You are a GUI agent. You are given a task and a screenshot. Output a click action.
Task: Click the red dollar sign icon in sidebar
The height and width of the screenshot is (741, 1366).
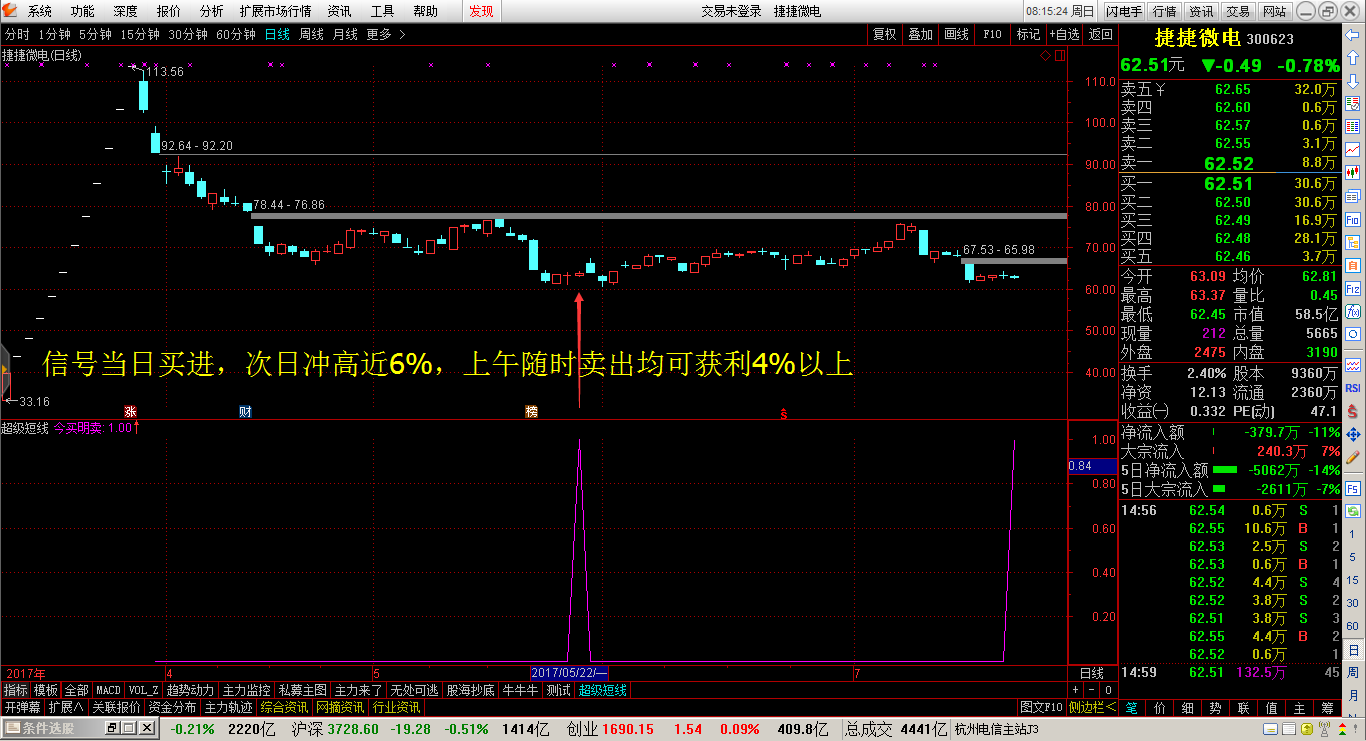[1352, 411]
